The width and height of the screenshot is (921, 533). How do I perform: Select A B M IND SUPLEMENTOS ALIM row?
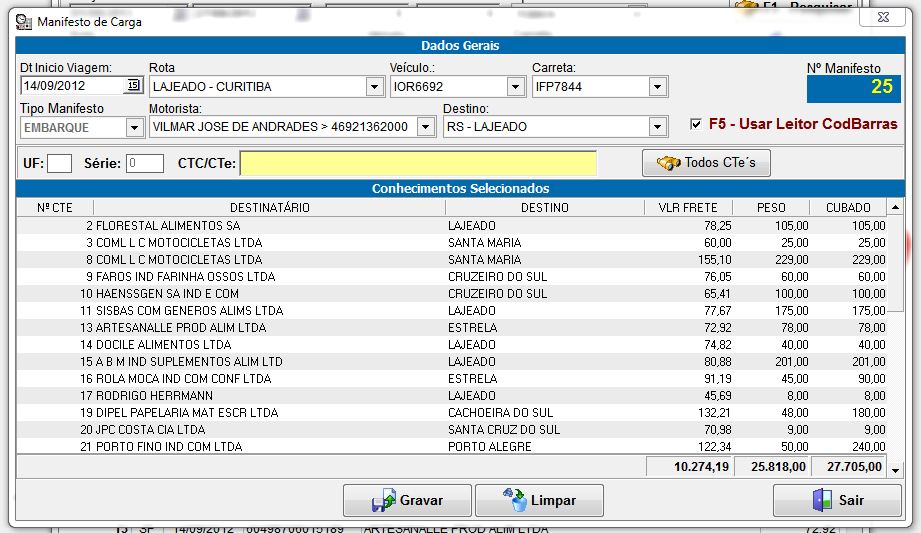pyautogui.click(x=452, y=362)
